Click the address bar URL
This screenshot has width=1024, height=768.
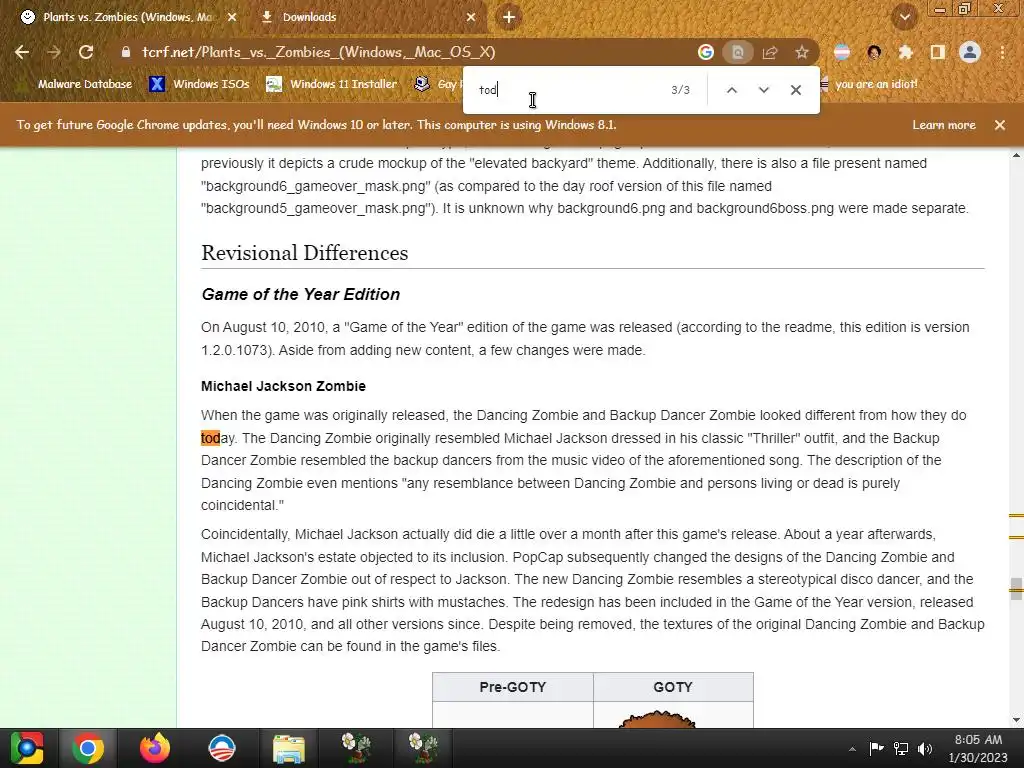(319, 52)
